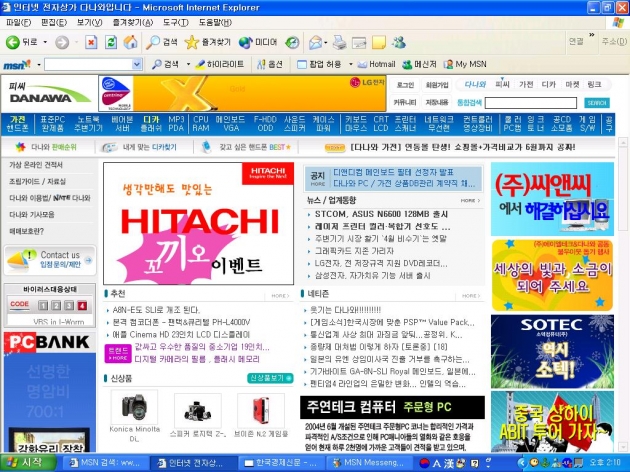The image size is (630, 472).
Task: Click the Contact us banner
Action: [x=50, y=260]
